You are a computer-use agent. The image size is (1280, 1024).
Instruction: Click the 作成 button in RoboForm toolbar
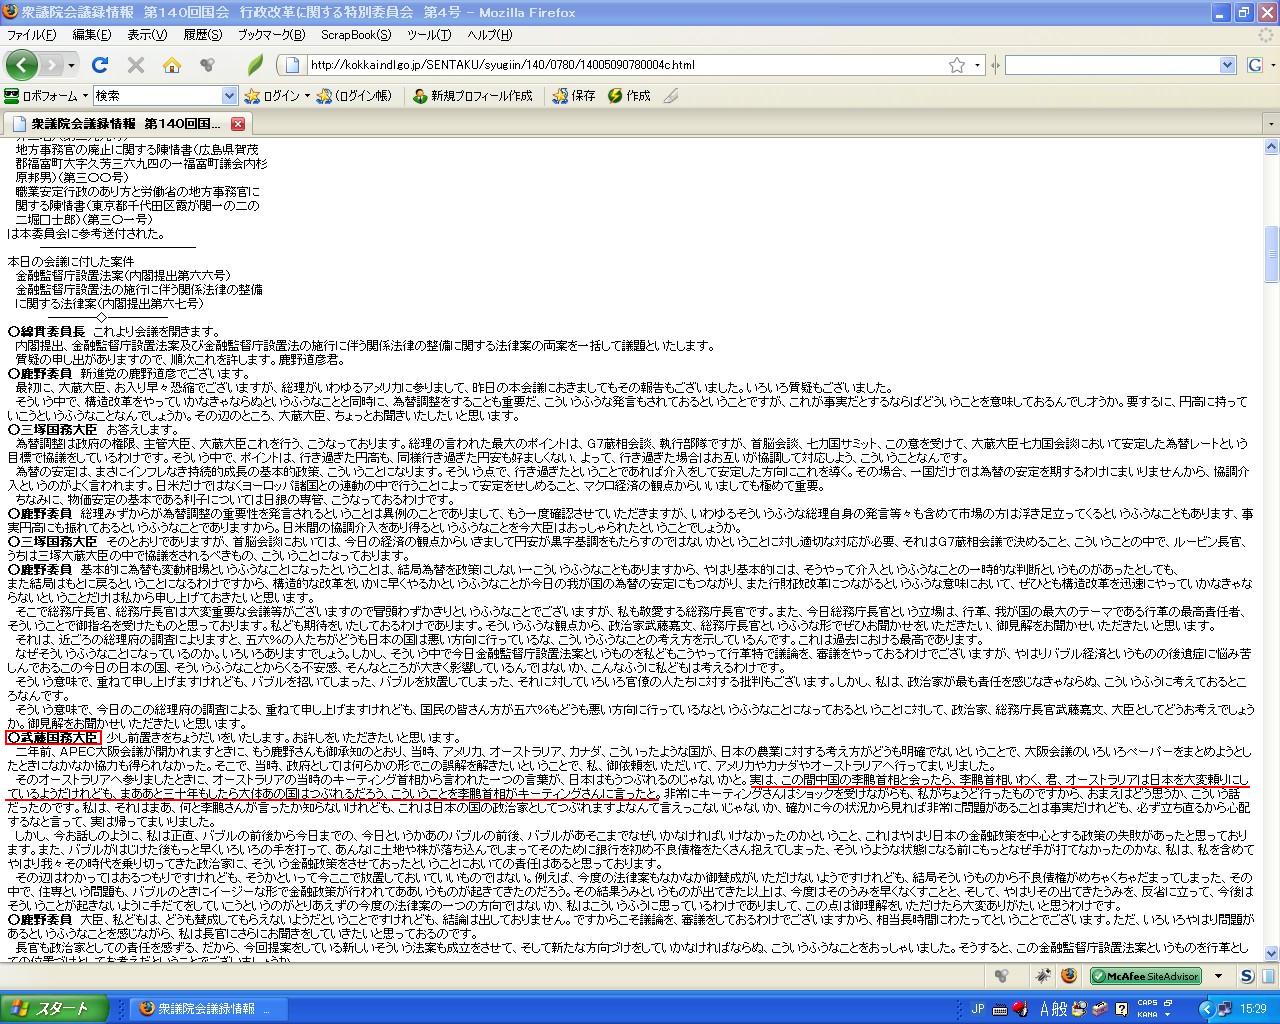click(629, 96)
